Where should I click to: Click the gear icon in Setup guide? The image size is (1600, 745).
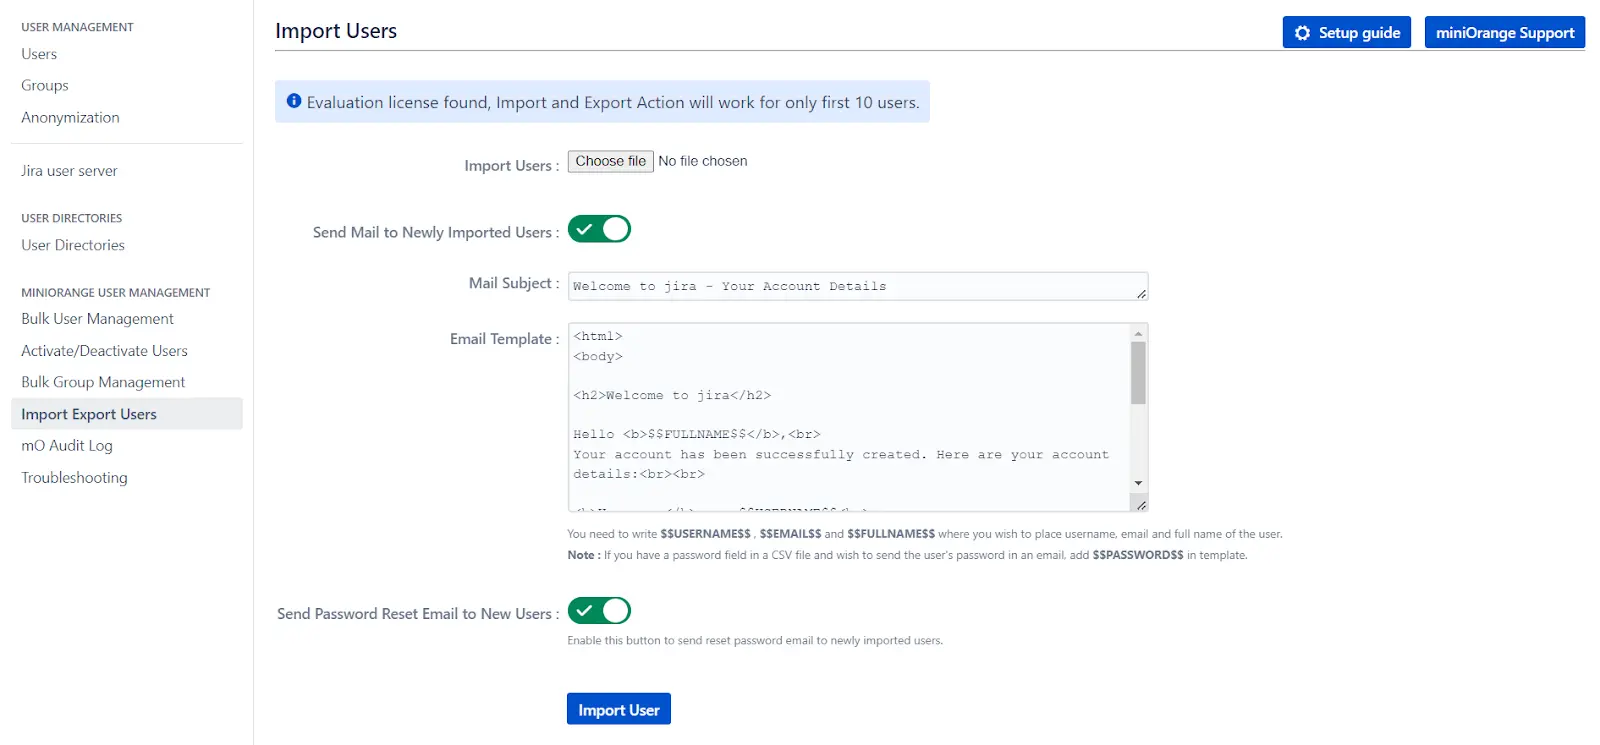(x=1302, y=33)
